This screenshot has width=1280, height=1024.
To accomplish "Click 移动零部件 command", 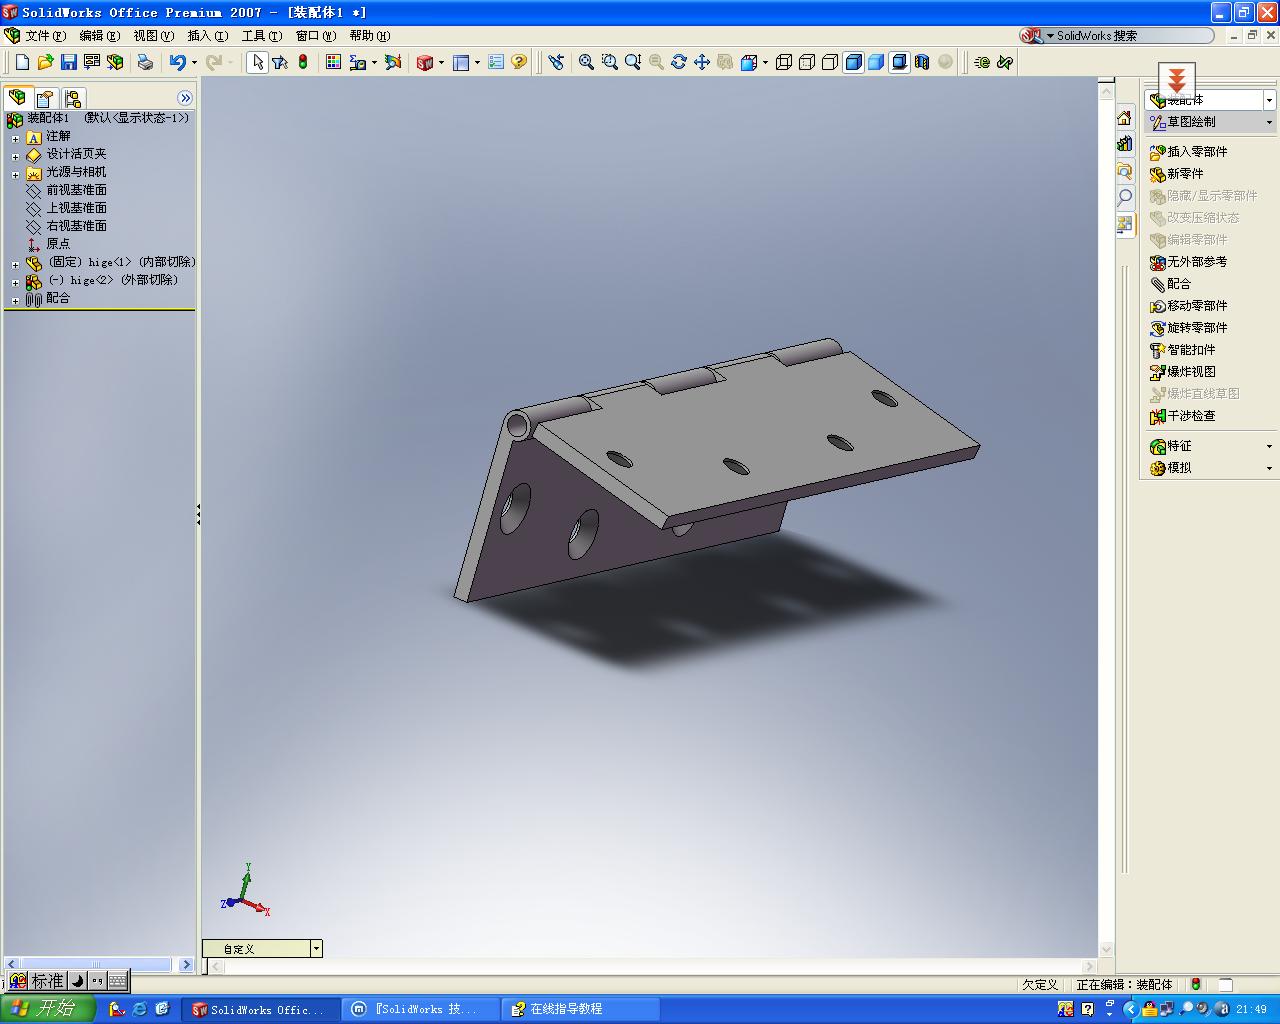I will tap(1188, 306).
